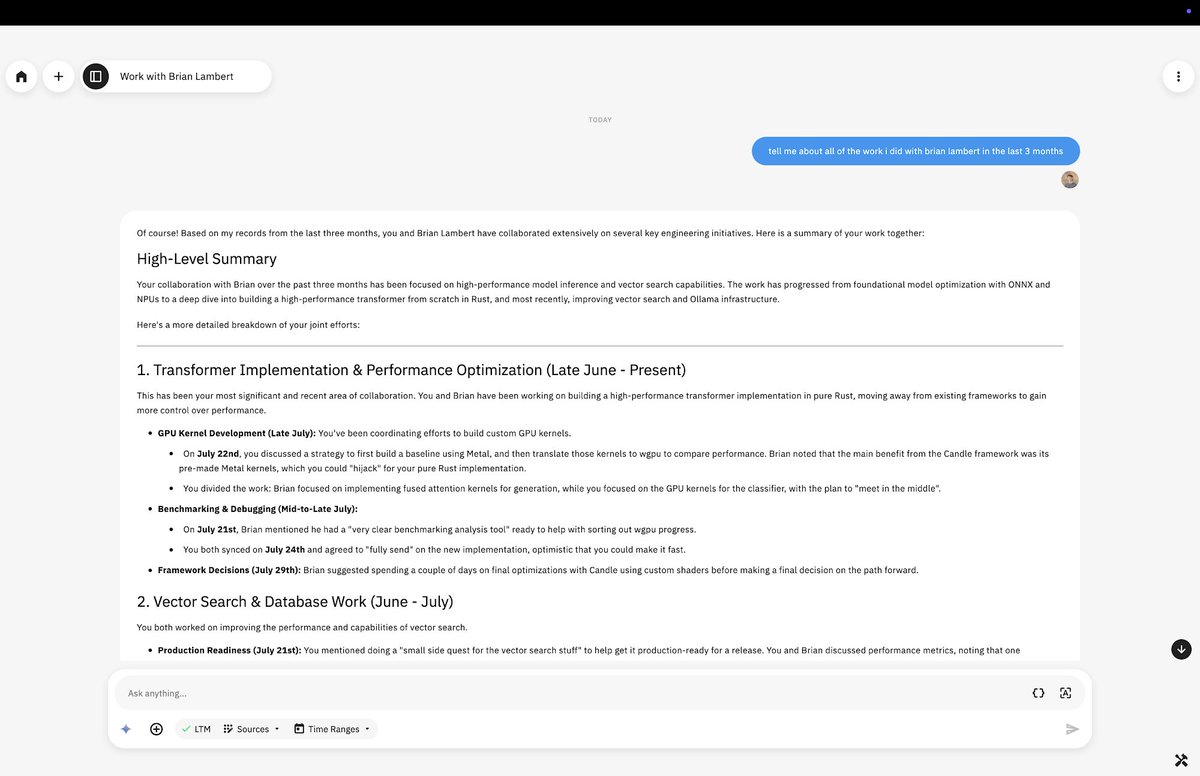Select the code snippet braces icon
The width and height of the screenshot is (1200, 776).
(1038, 693)
